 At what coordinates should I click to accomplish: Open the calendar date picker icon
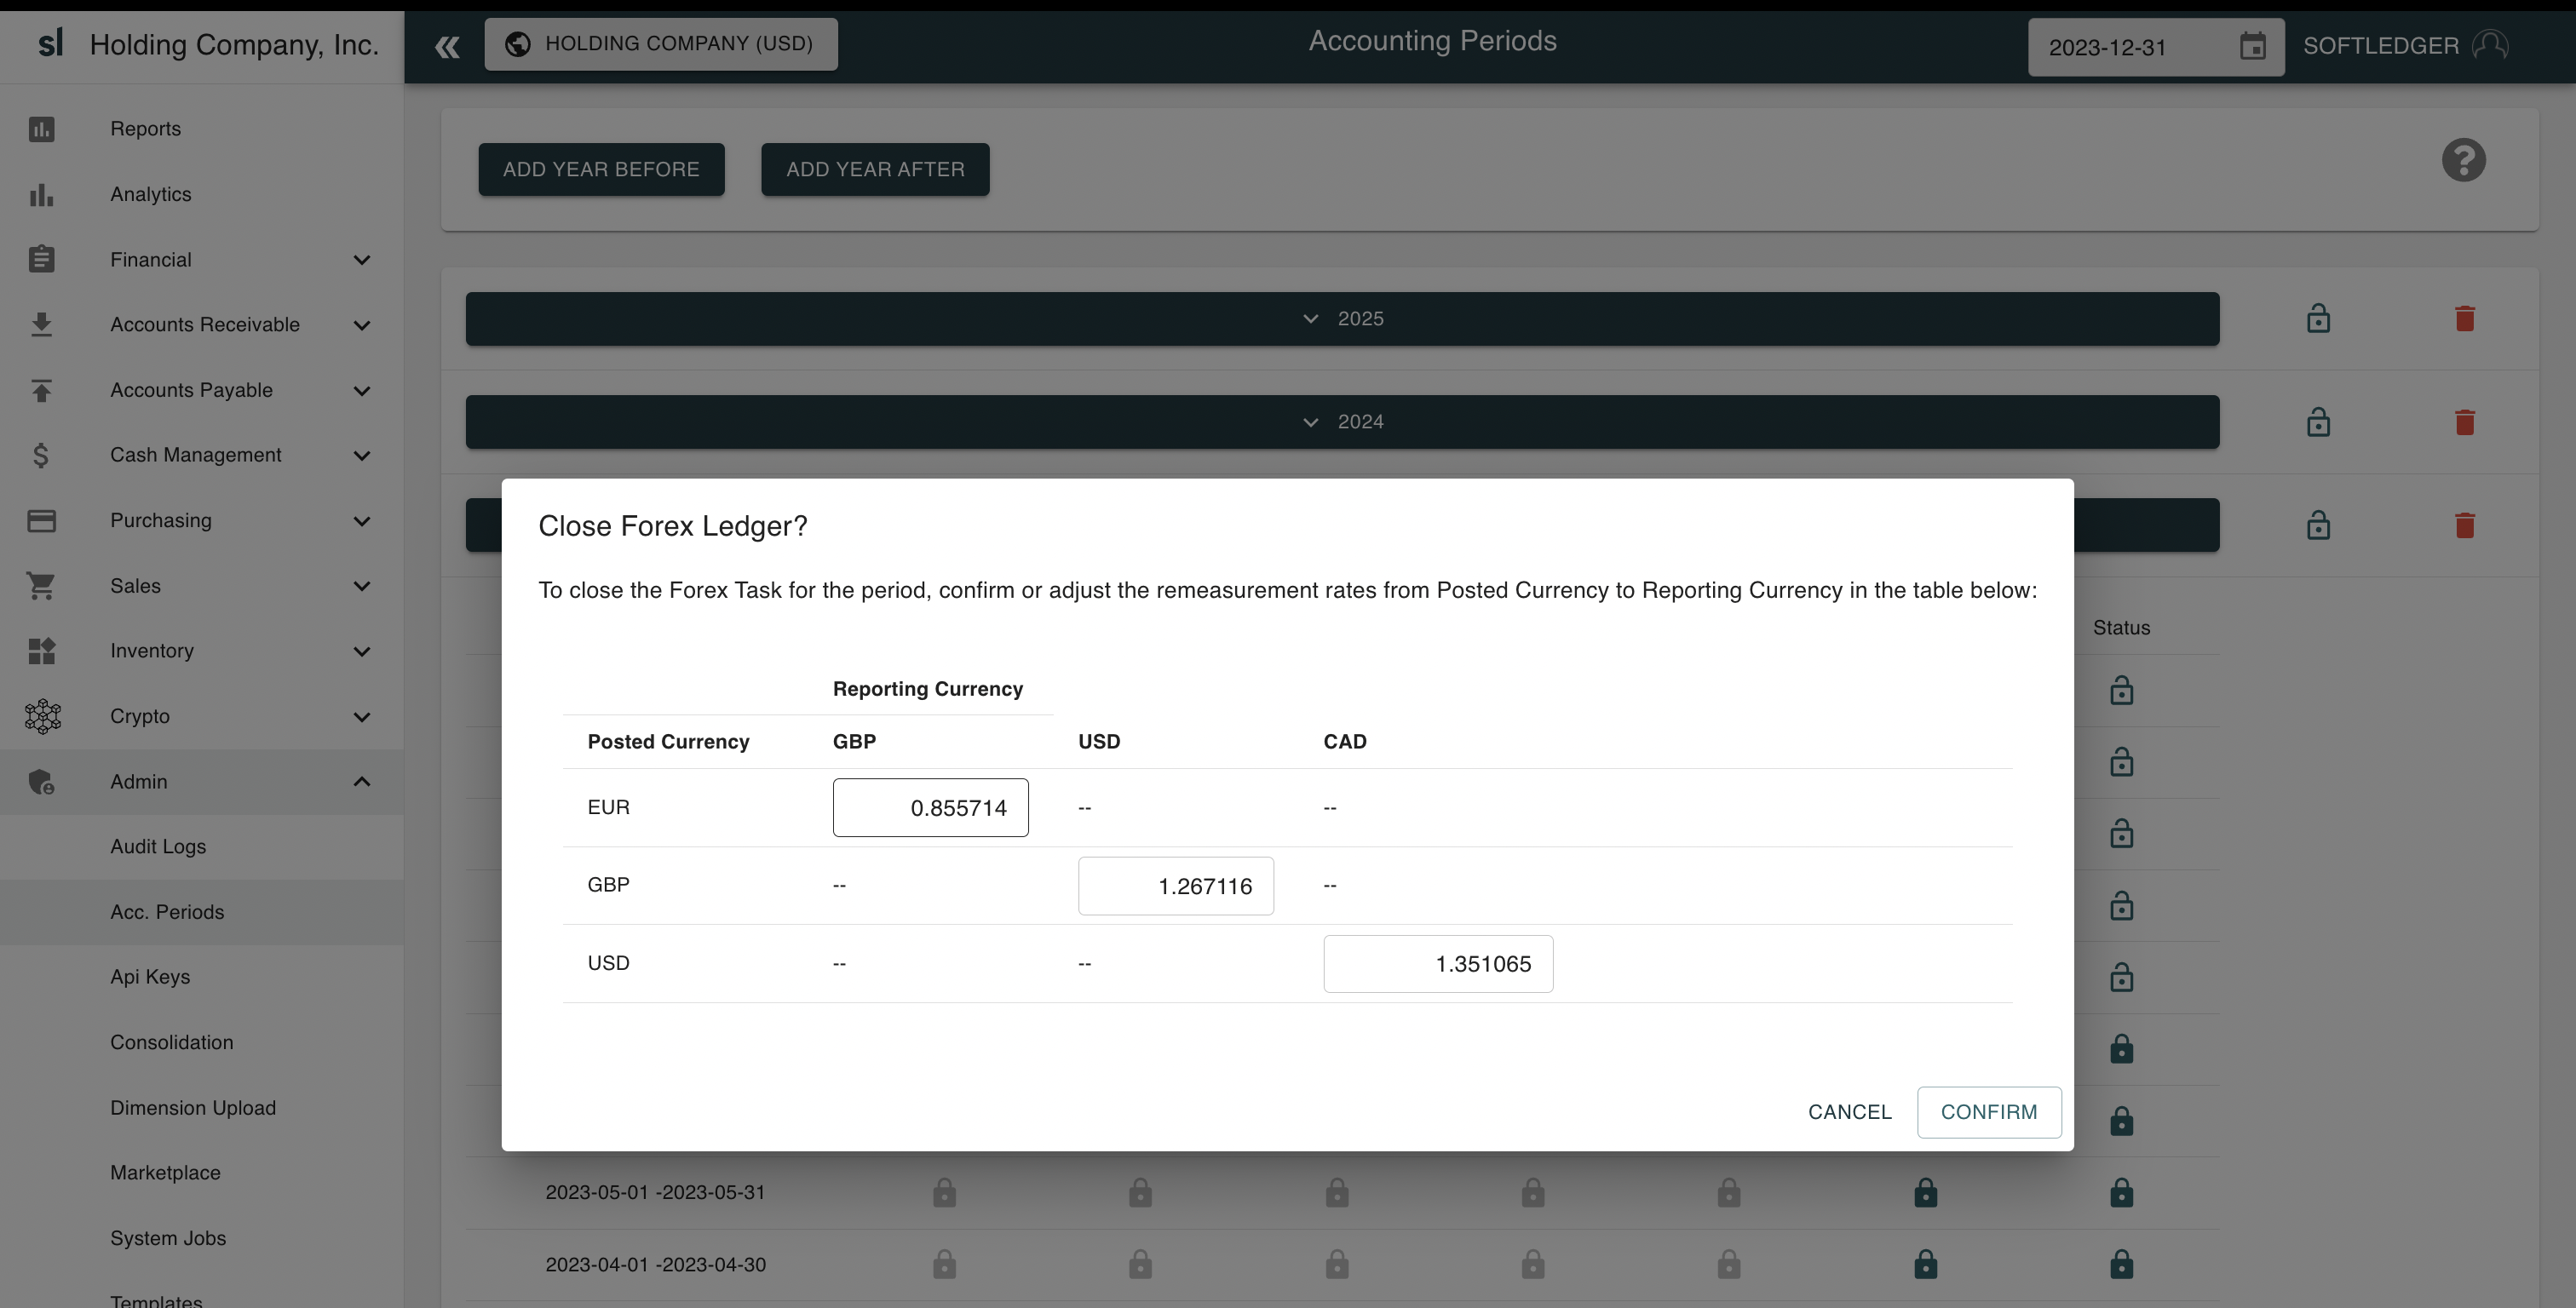pos(2252,46)
